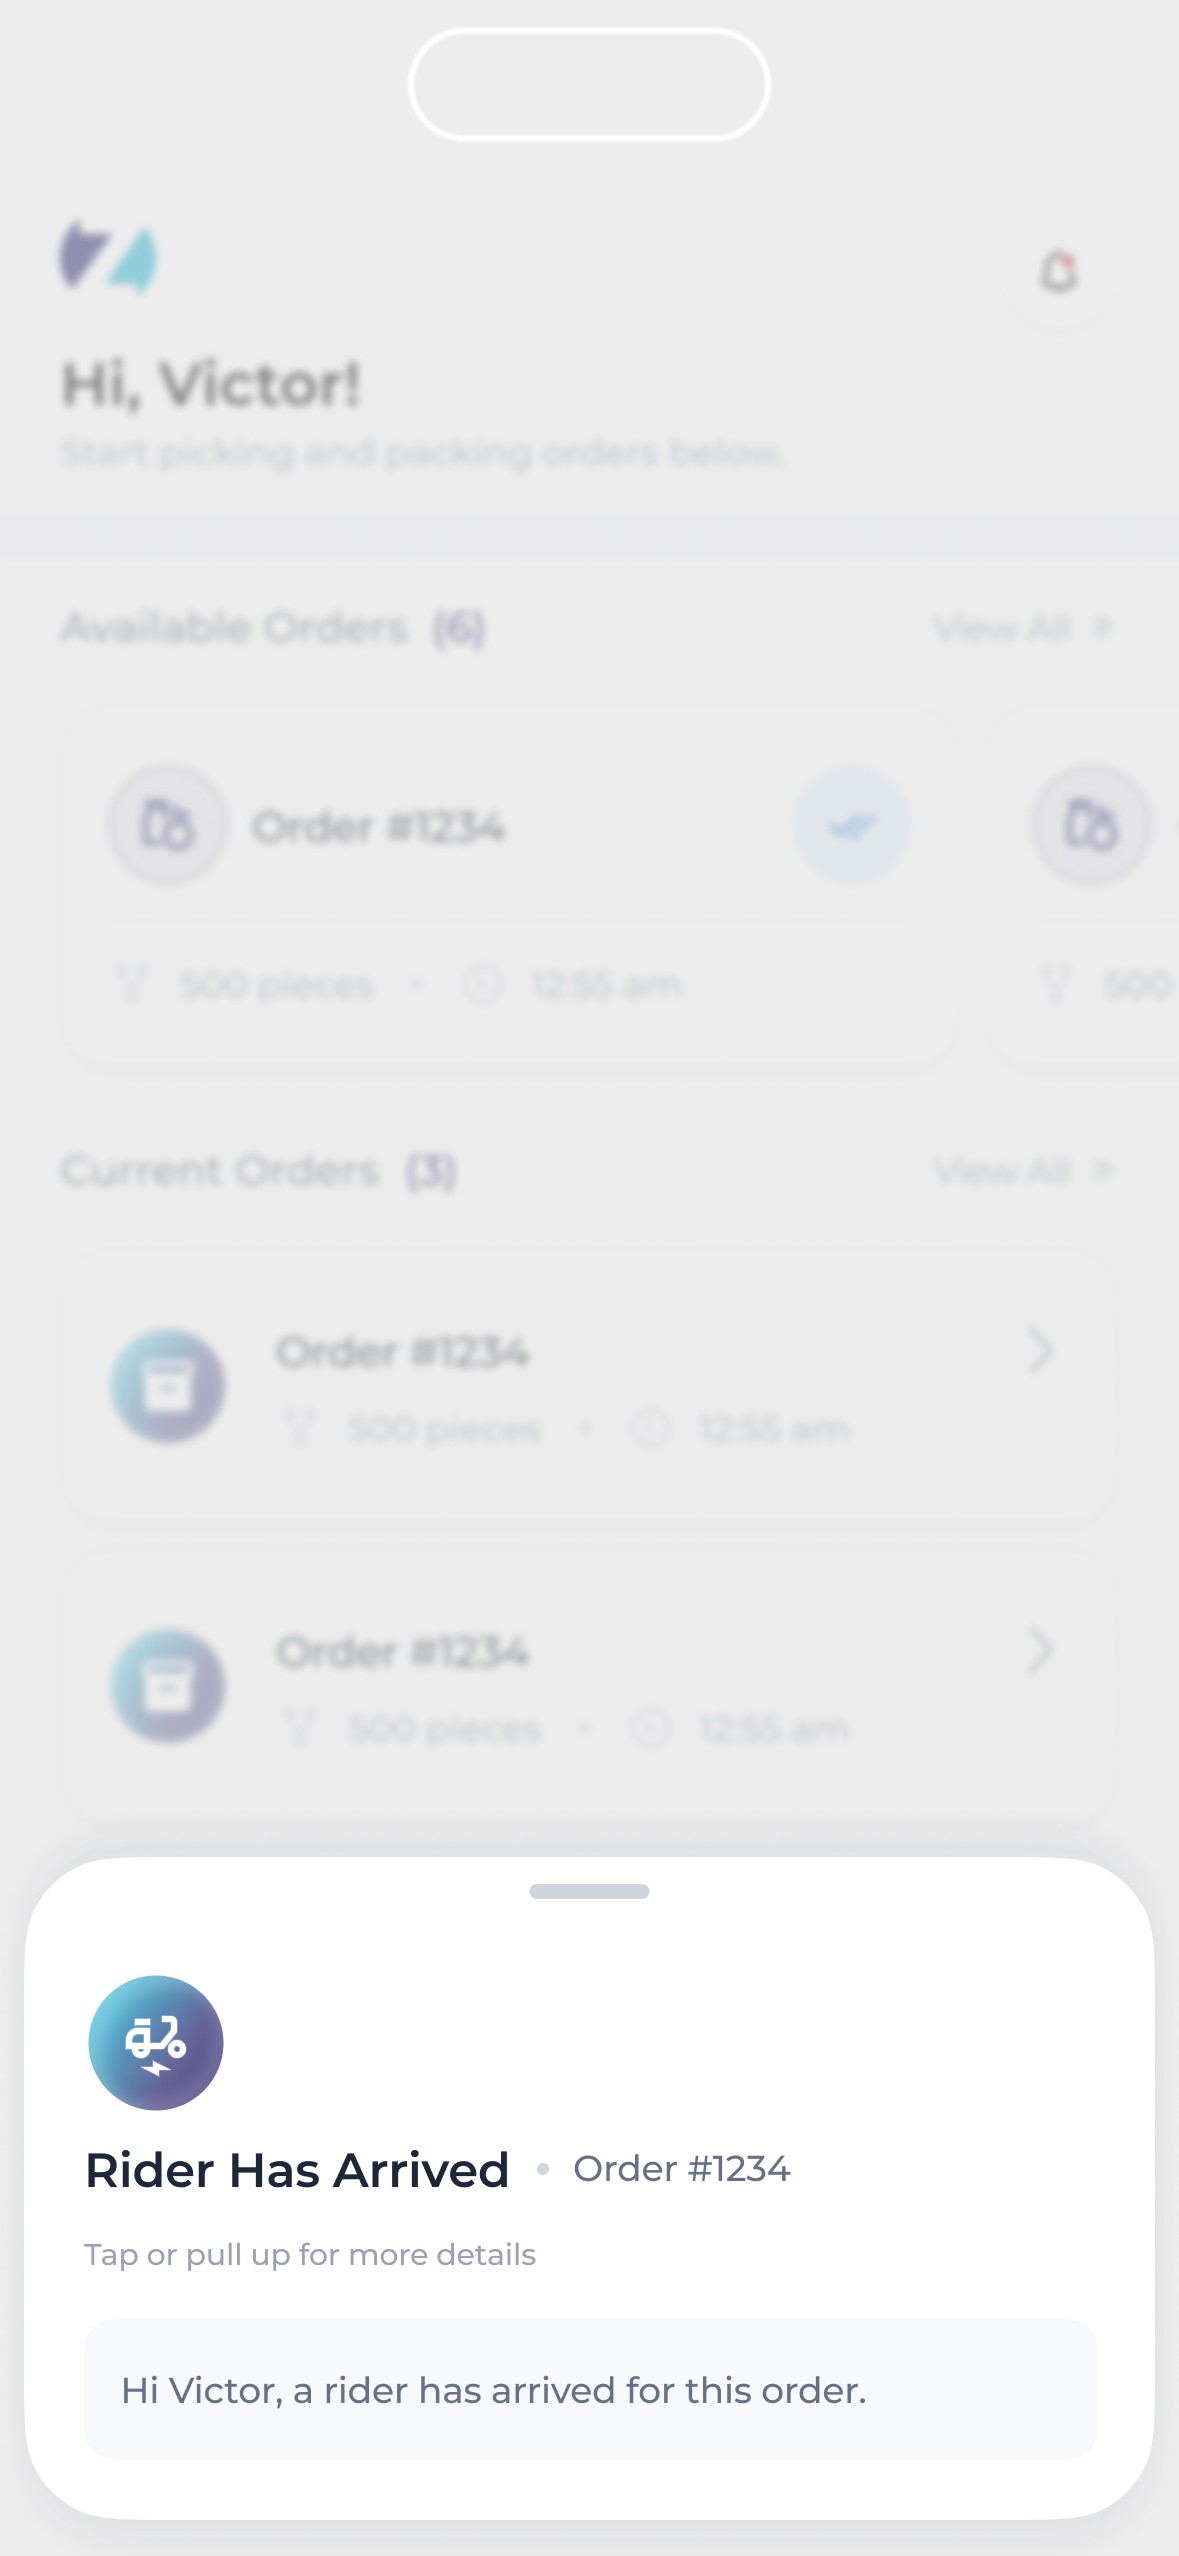Open the notification bell icon
Viewport: 1179px width, 2556px height.
pyautogui.click(x=1059, y=272)
